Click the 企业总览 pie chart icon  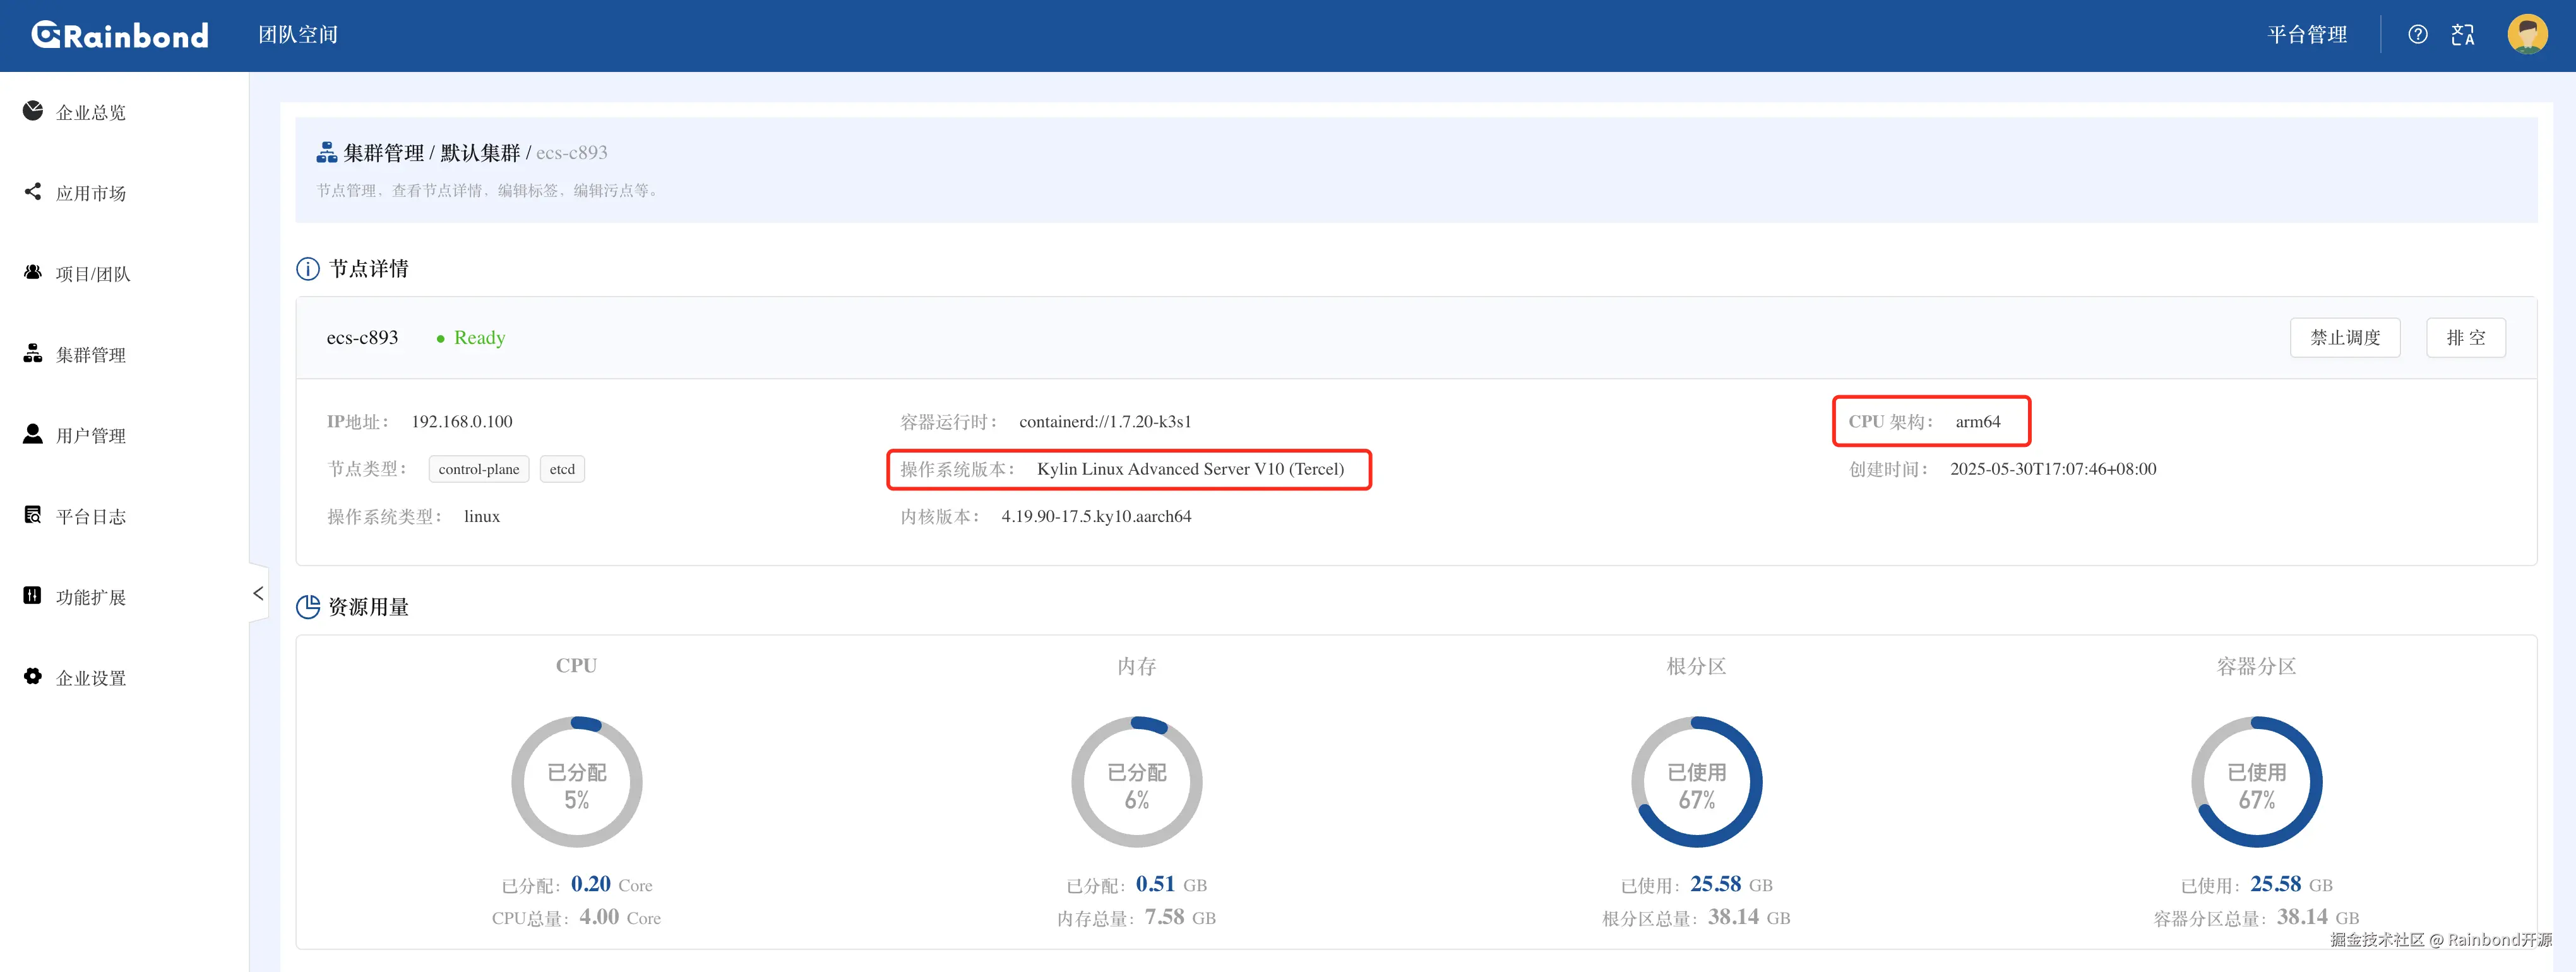(x=33, y=111)
